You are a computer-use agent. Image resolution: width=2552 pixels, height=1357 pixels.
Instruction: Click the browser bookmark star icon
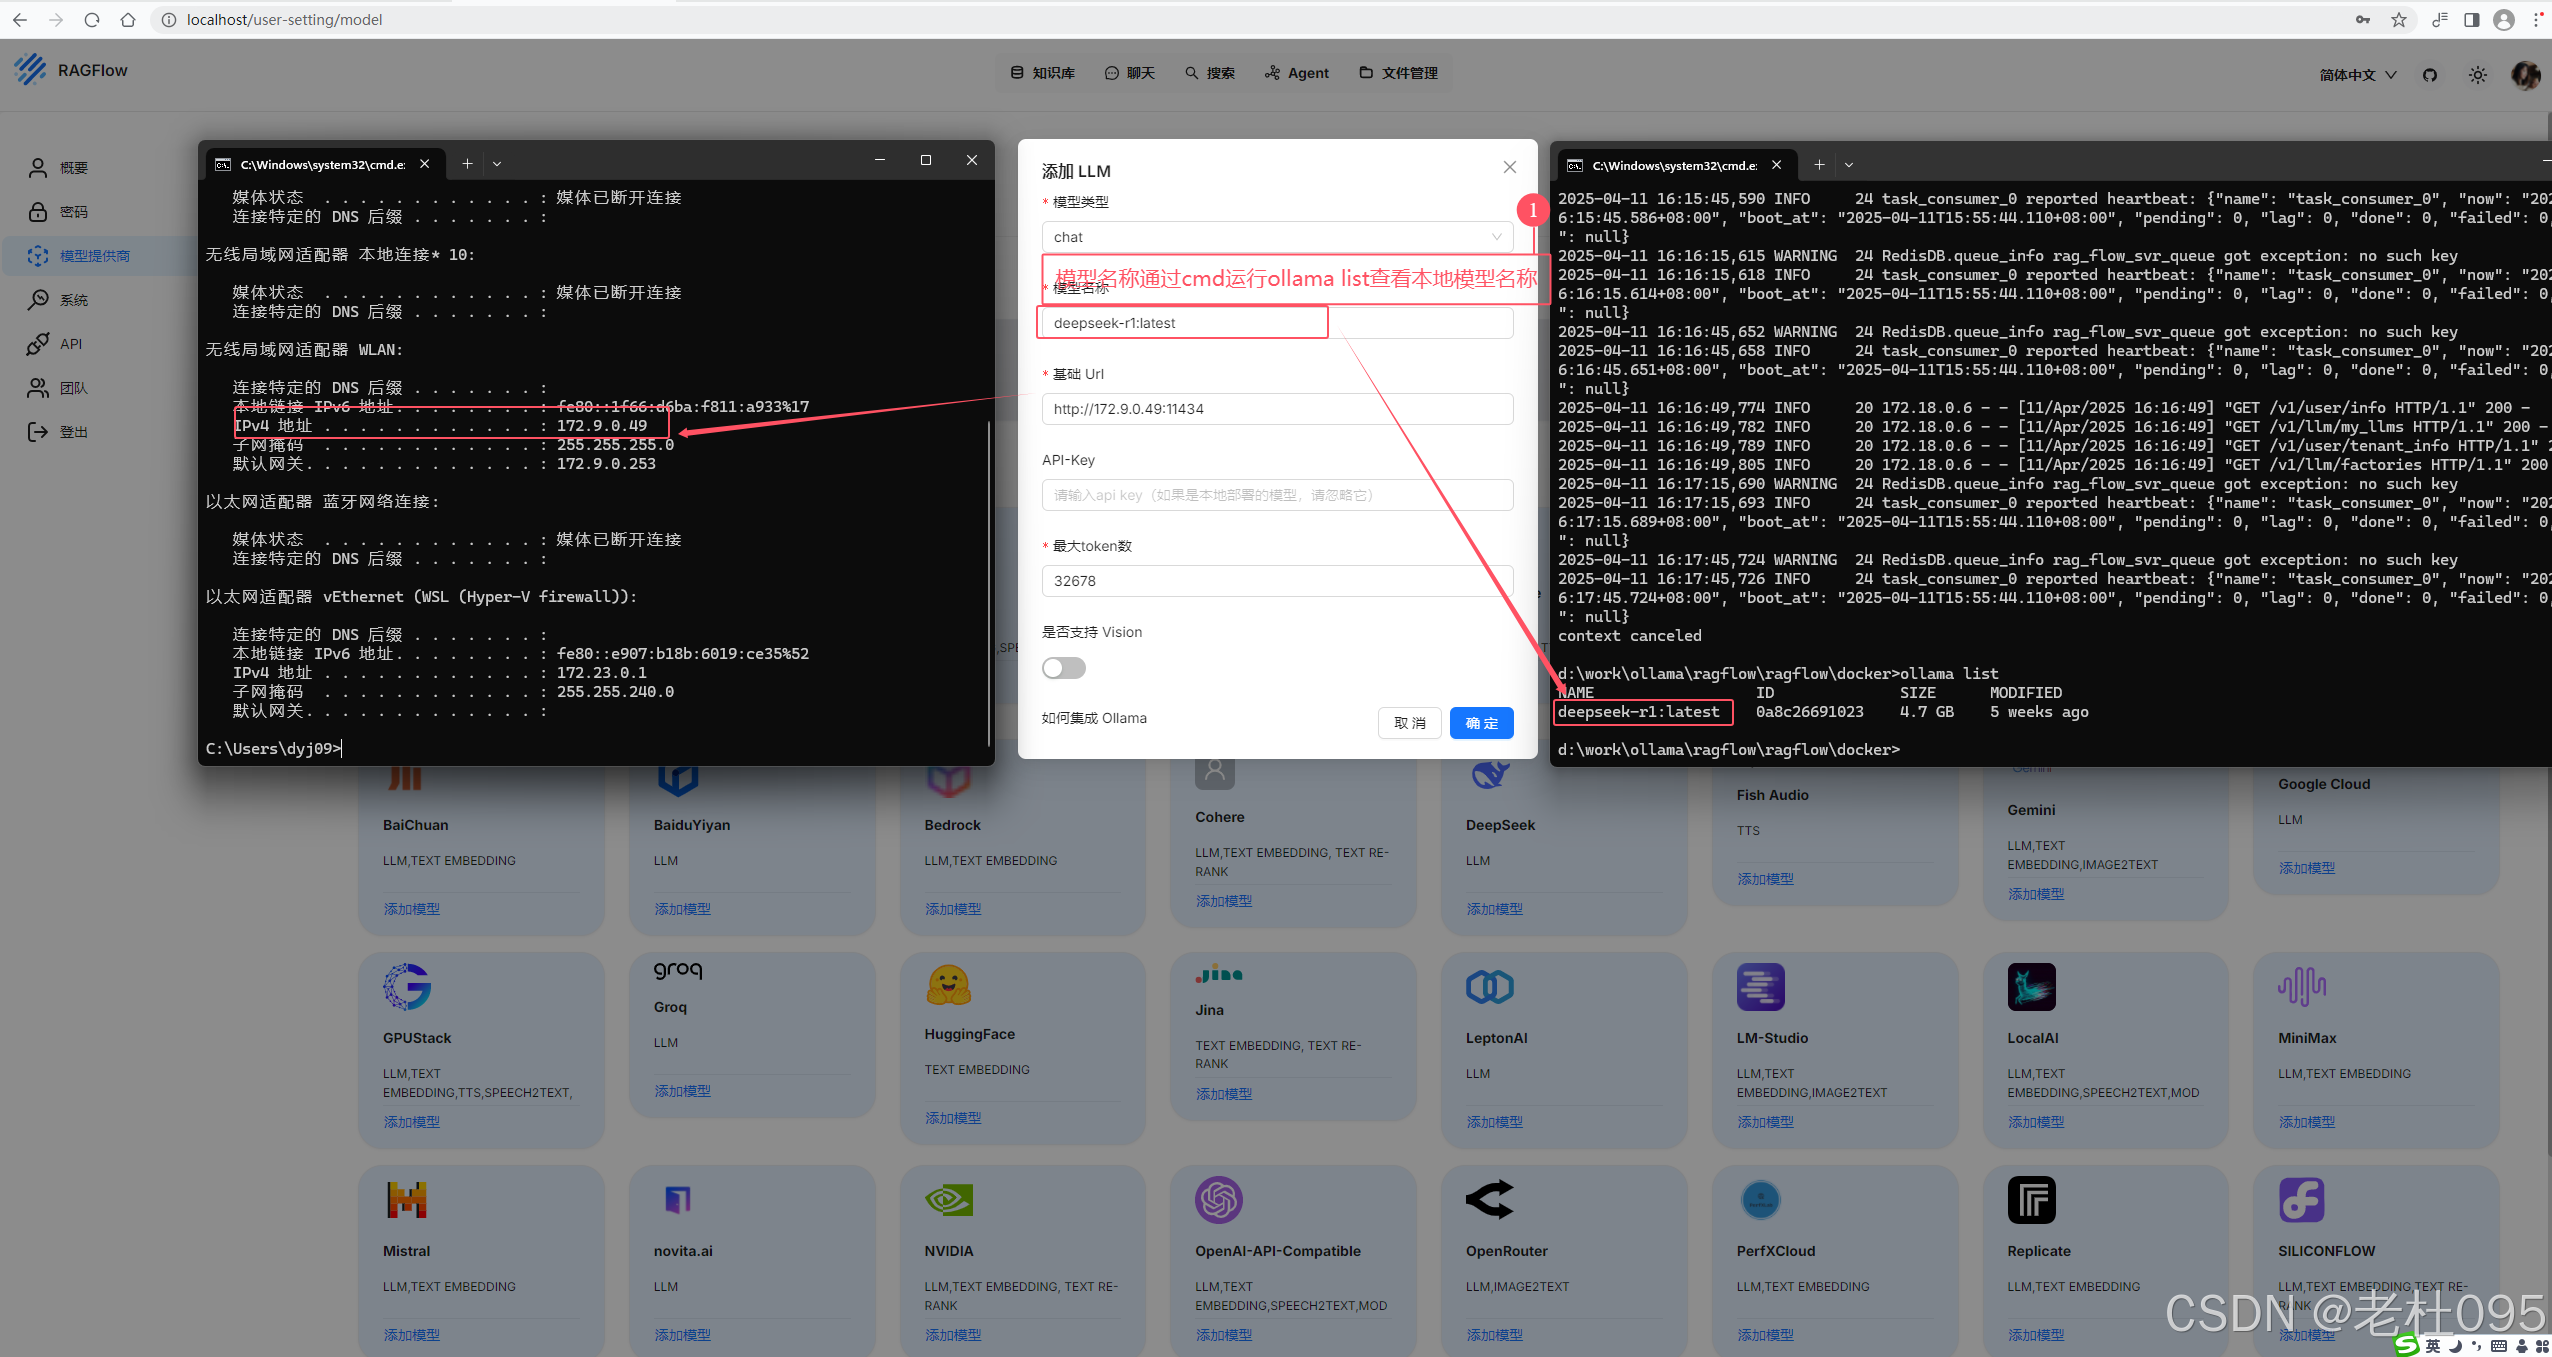[x=2398, y=20]
